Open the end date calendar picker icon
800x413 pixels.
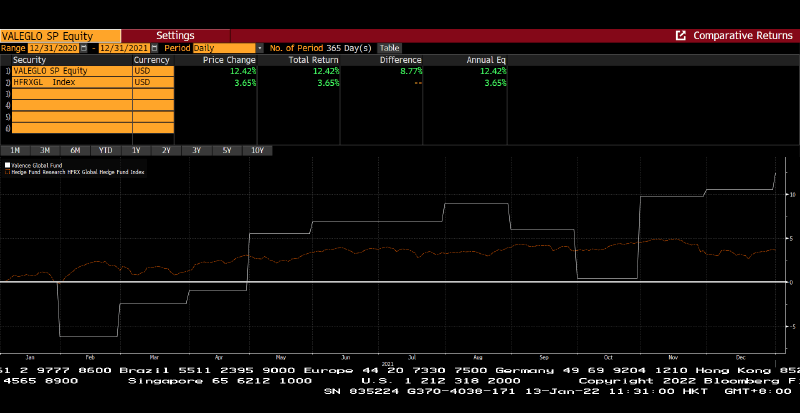pos(155,48)
